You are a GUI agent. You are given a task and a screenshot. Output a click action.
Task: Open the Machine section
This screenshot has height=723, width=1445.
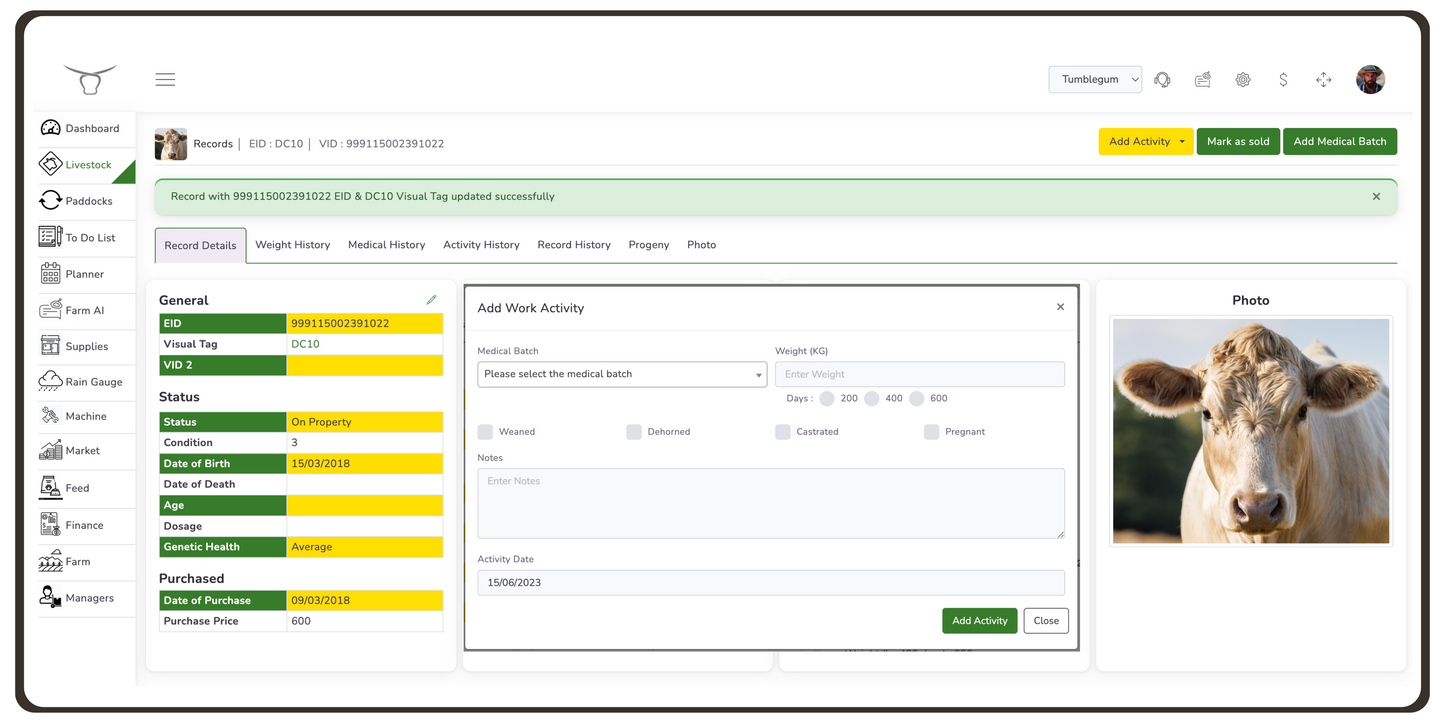[x=84, y=415]
